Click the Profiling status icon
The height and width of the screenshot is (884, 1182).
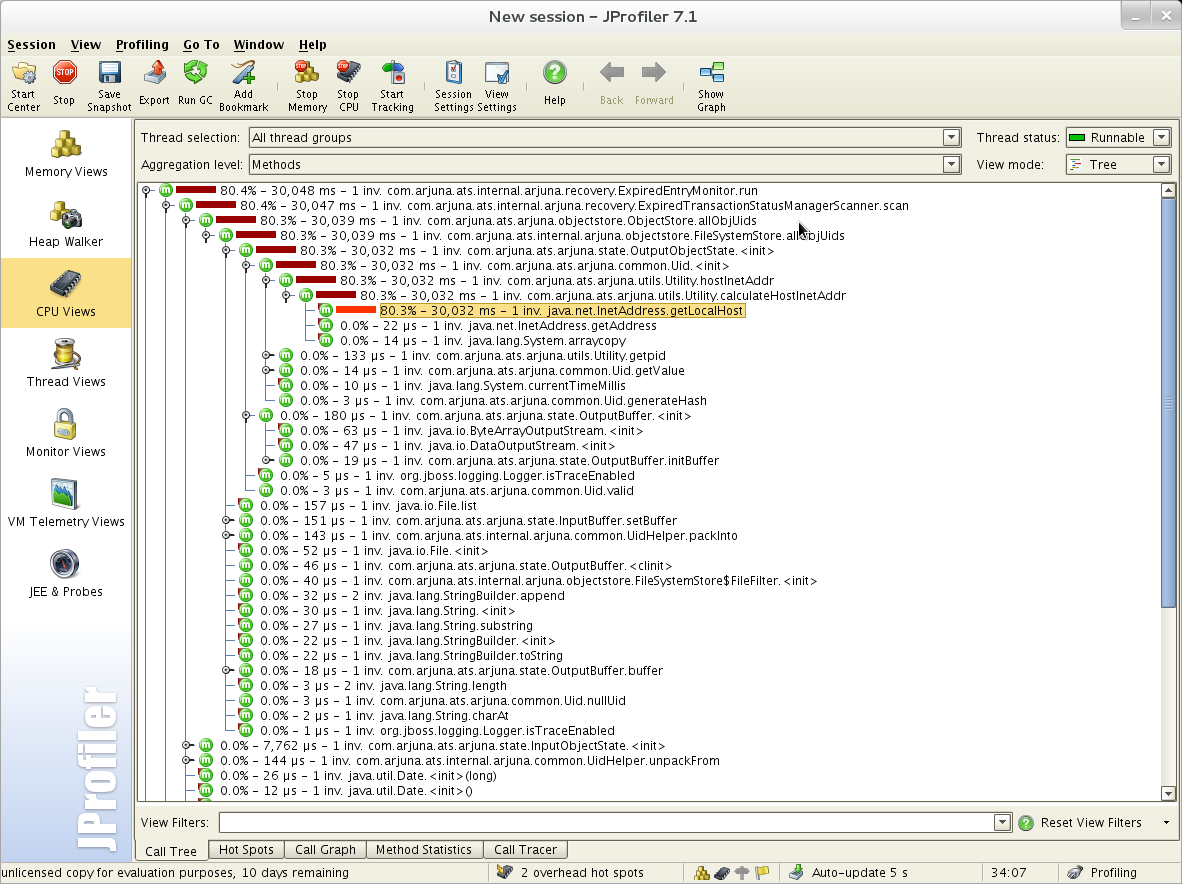[1076, 872]
